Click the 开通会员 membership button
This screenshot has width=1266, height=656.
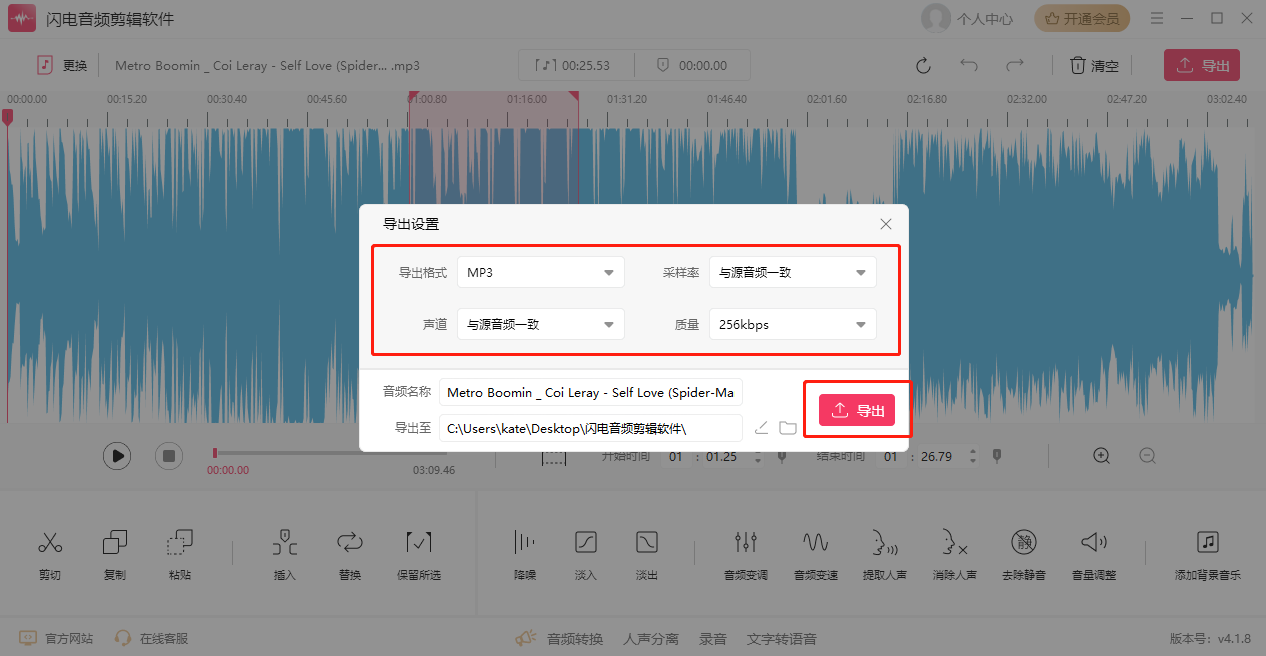tap(1082, 18)
